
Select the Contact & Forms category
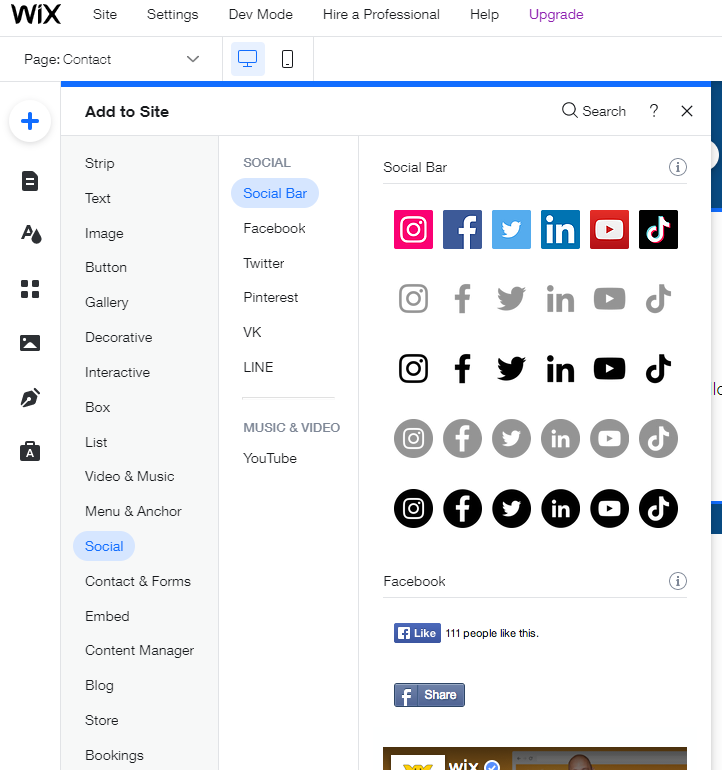138,581
